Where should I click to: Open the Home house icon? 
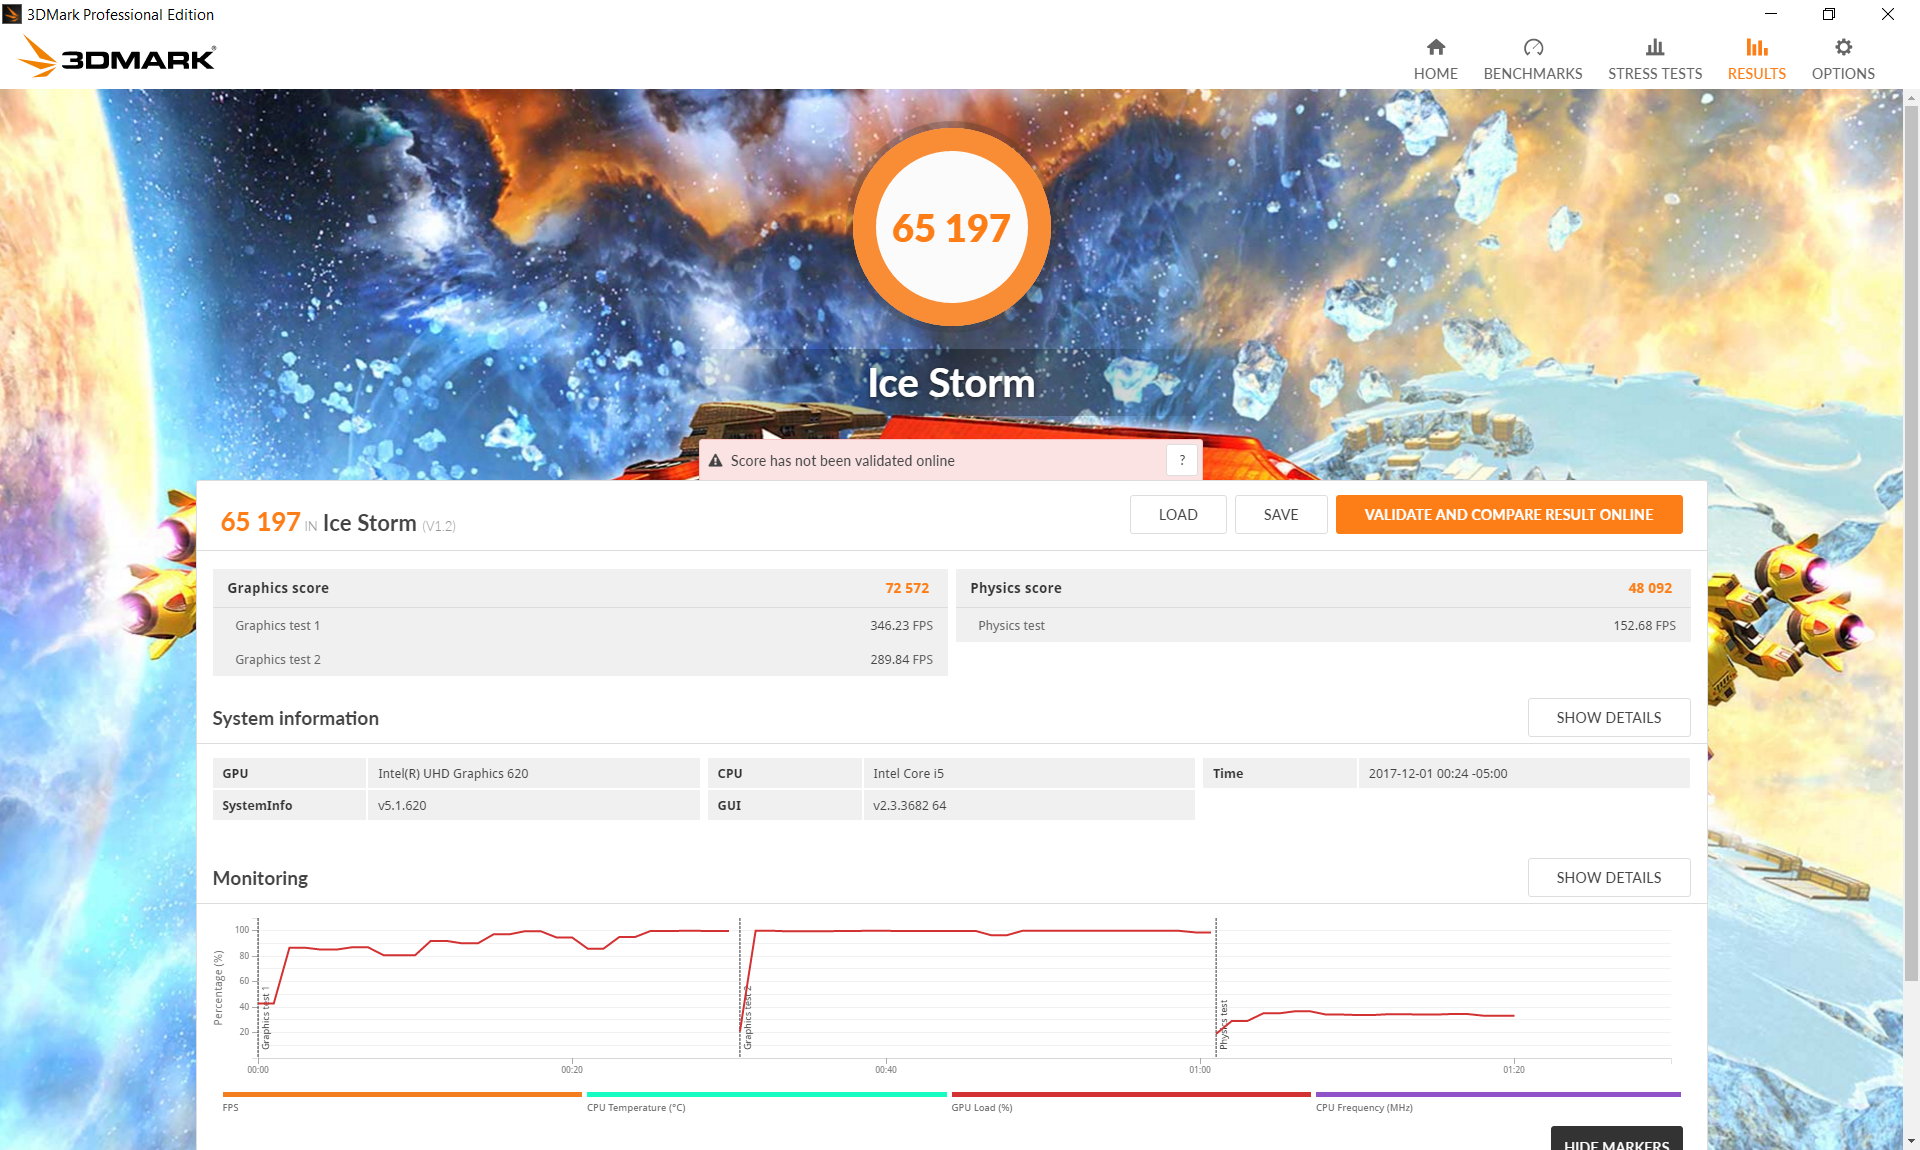[1435, 48]
